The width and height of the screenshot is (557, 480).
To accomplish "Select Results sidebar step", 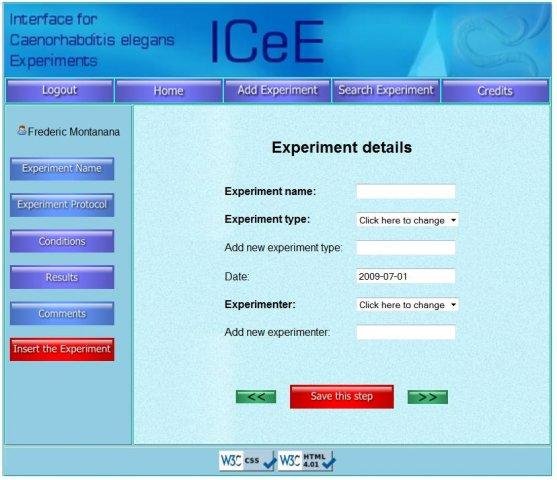I will click(62, 277).
